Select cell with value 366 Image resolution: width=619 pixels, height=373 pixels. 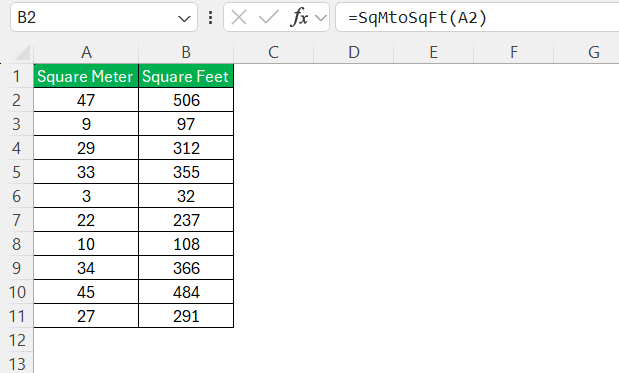click(x=186, y=268)
